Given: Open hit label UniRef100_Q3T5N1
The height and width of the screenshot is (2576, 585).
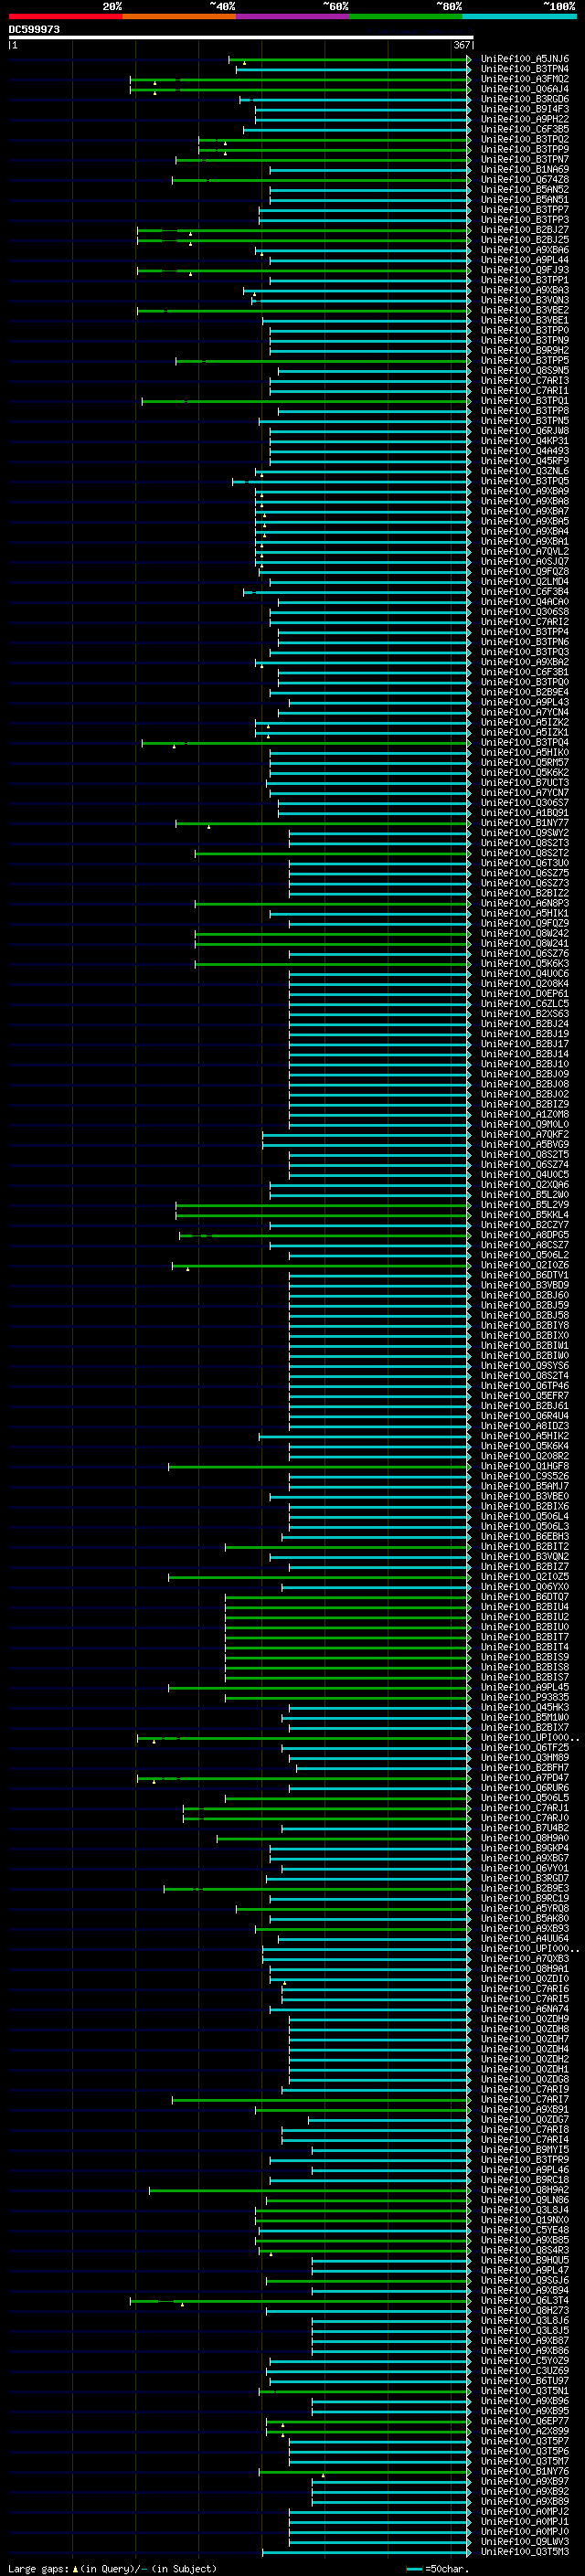Looking at the screenshot, I should (x=524, y=2391).
